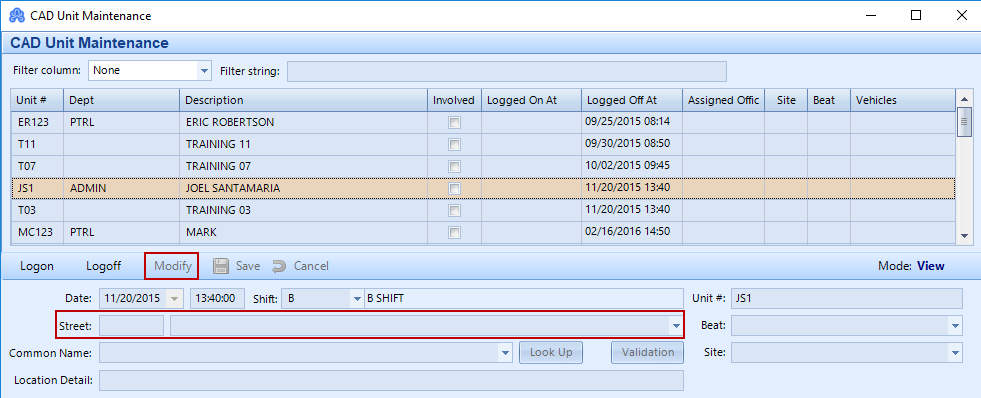Viewport: 981px width, 398px height.
Task: Open the Filter column dropdown
Action: (204, 71)
